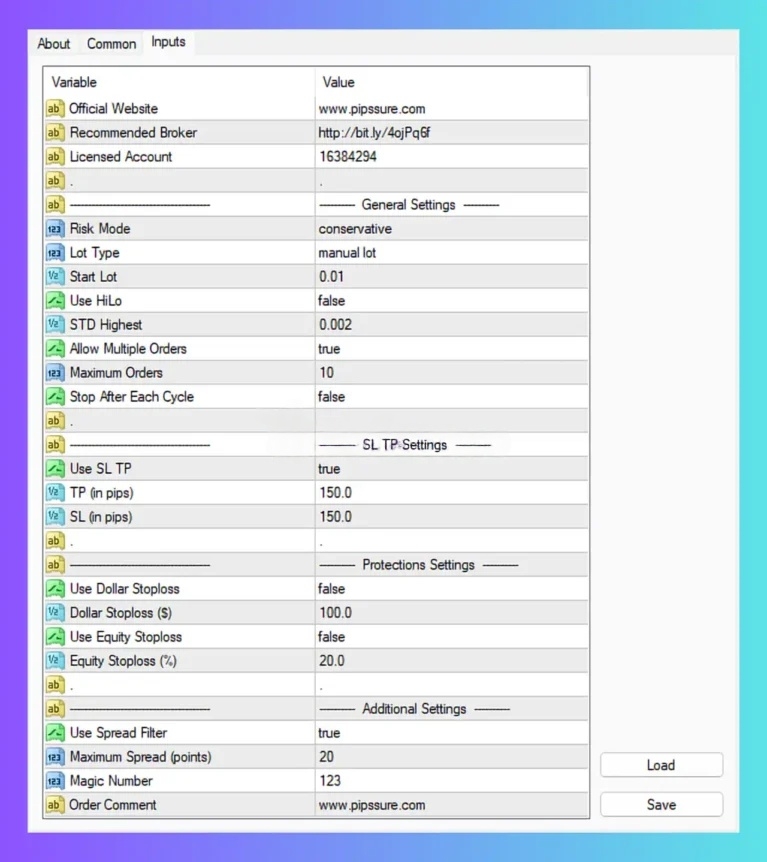Image resolution: width=767 pixels, height=862 pixels.
Task: Switch to the About tab
Action: [54, 44]
